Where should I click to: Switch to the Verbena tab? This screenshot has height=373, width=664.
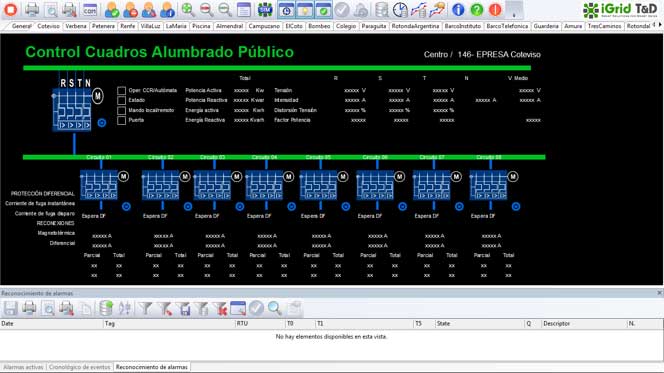[76, 26]
